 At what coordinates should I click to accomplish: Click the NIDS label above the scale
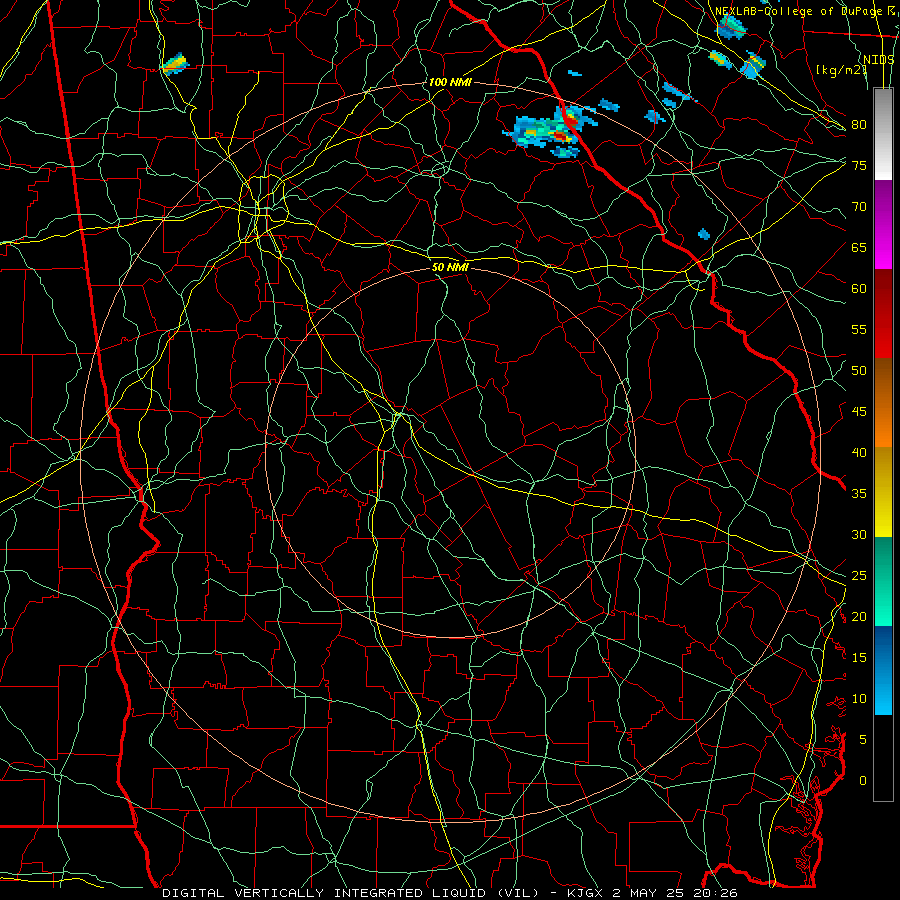click(x=878, y=59)
